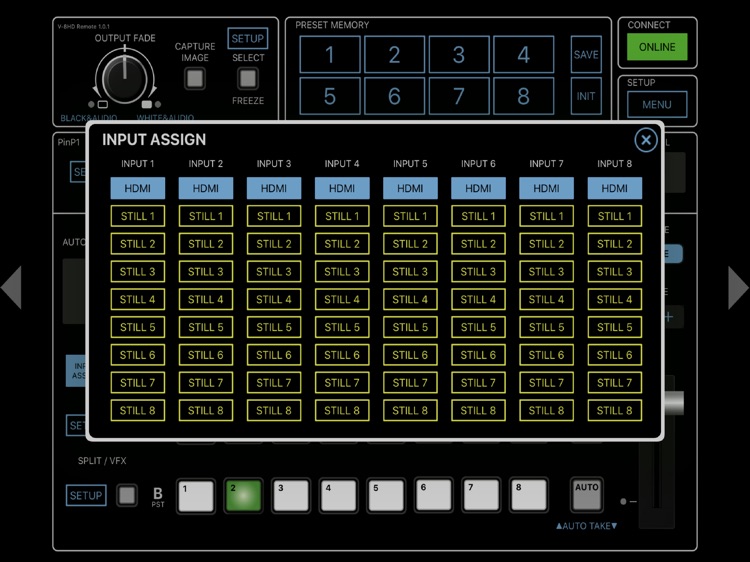Viewport: 750px width, 562px height.
Task: Recall Preset Memory 8
Action: (x=523, y=96)
